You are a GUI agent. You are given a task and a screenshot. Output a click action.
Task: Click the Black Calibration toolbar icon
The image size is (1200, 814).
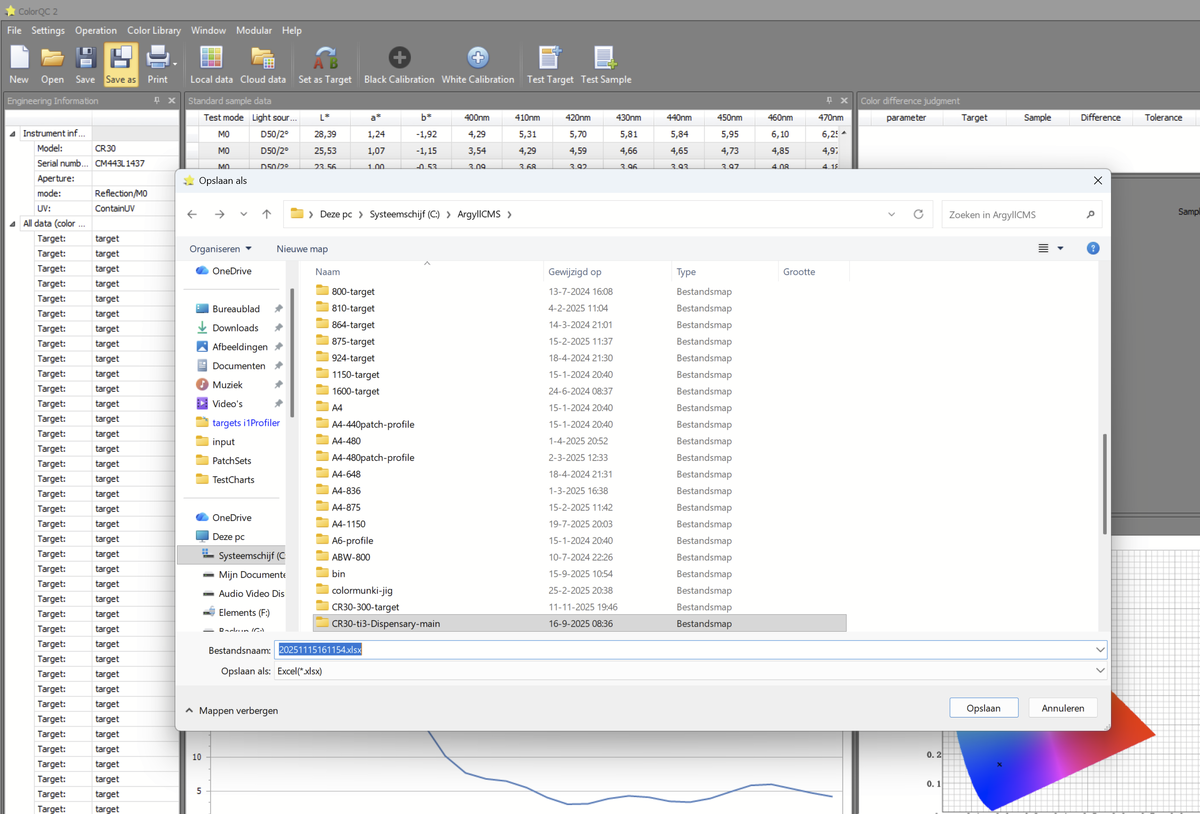399,65
